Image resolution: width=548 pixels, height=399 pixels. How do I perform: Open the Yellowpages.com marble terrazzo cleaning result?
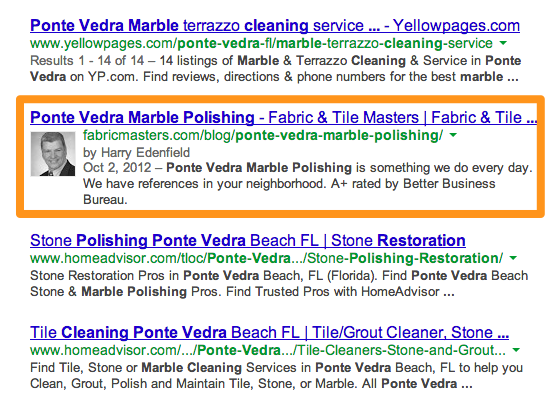click(275, 26)
